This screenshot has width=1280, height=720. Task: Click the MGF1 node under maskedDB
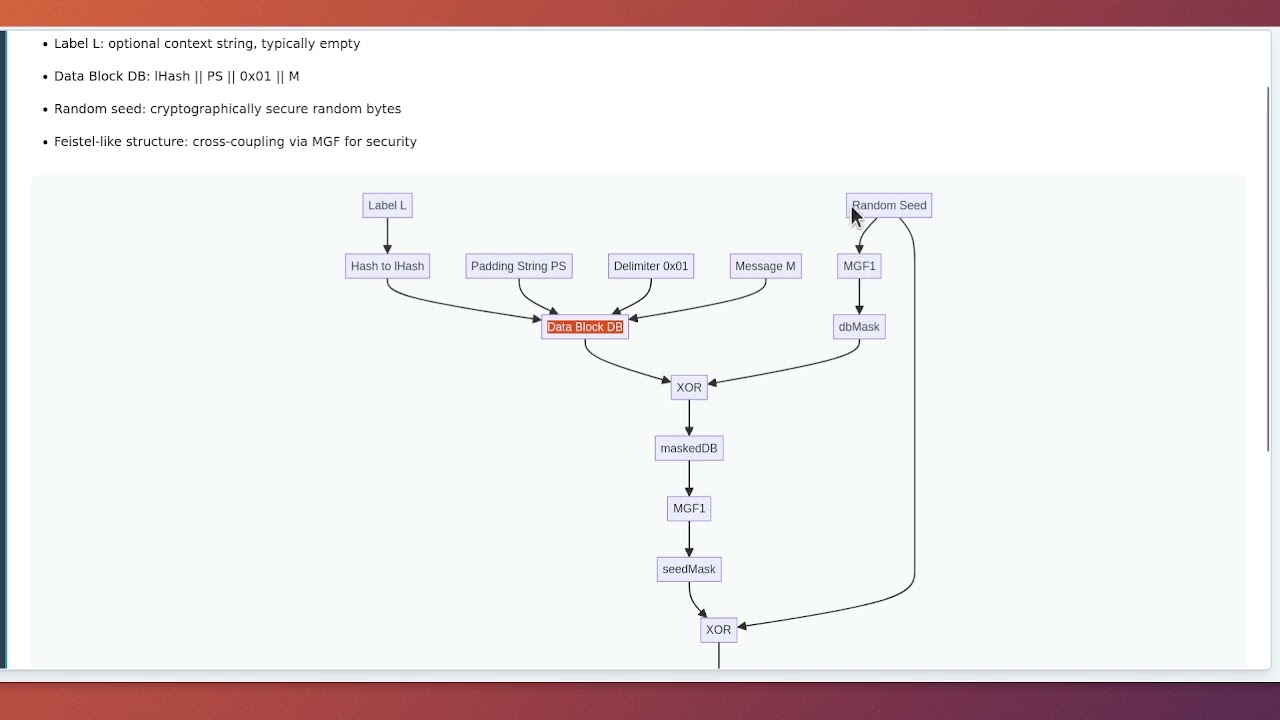(x=689, y=509)
